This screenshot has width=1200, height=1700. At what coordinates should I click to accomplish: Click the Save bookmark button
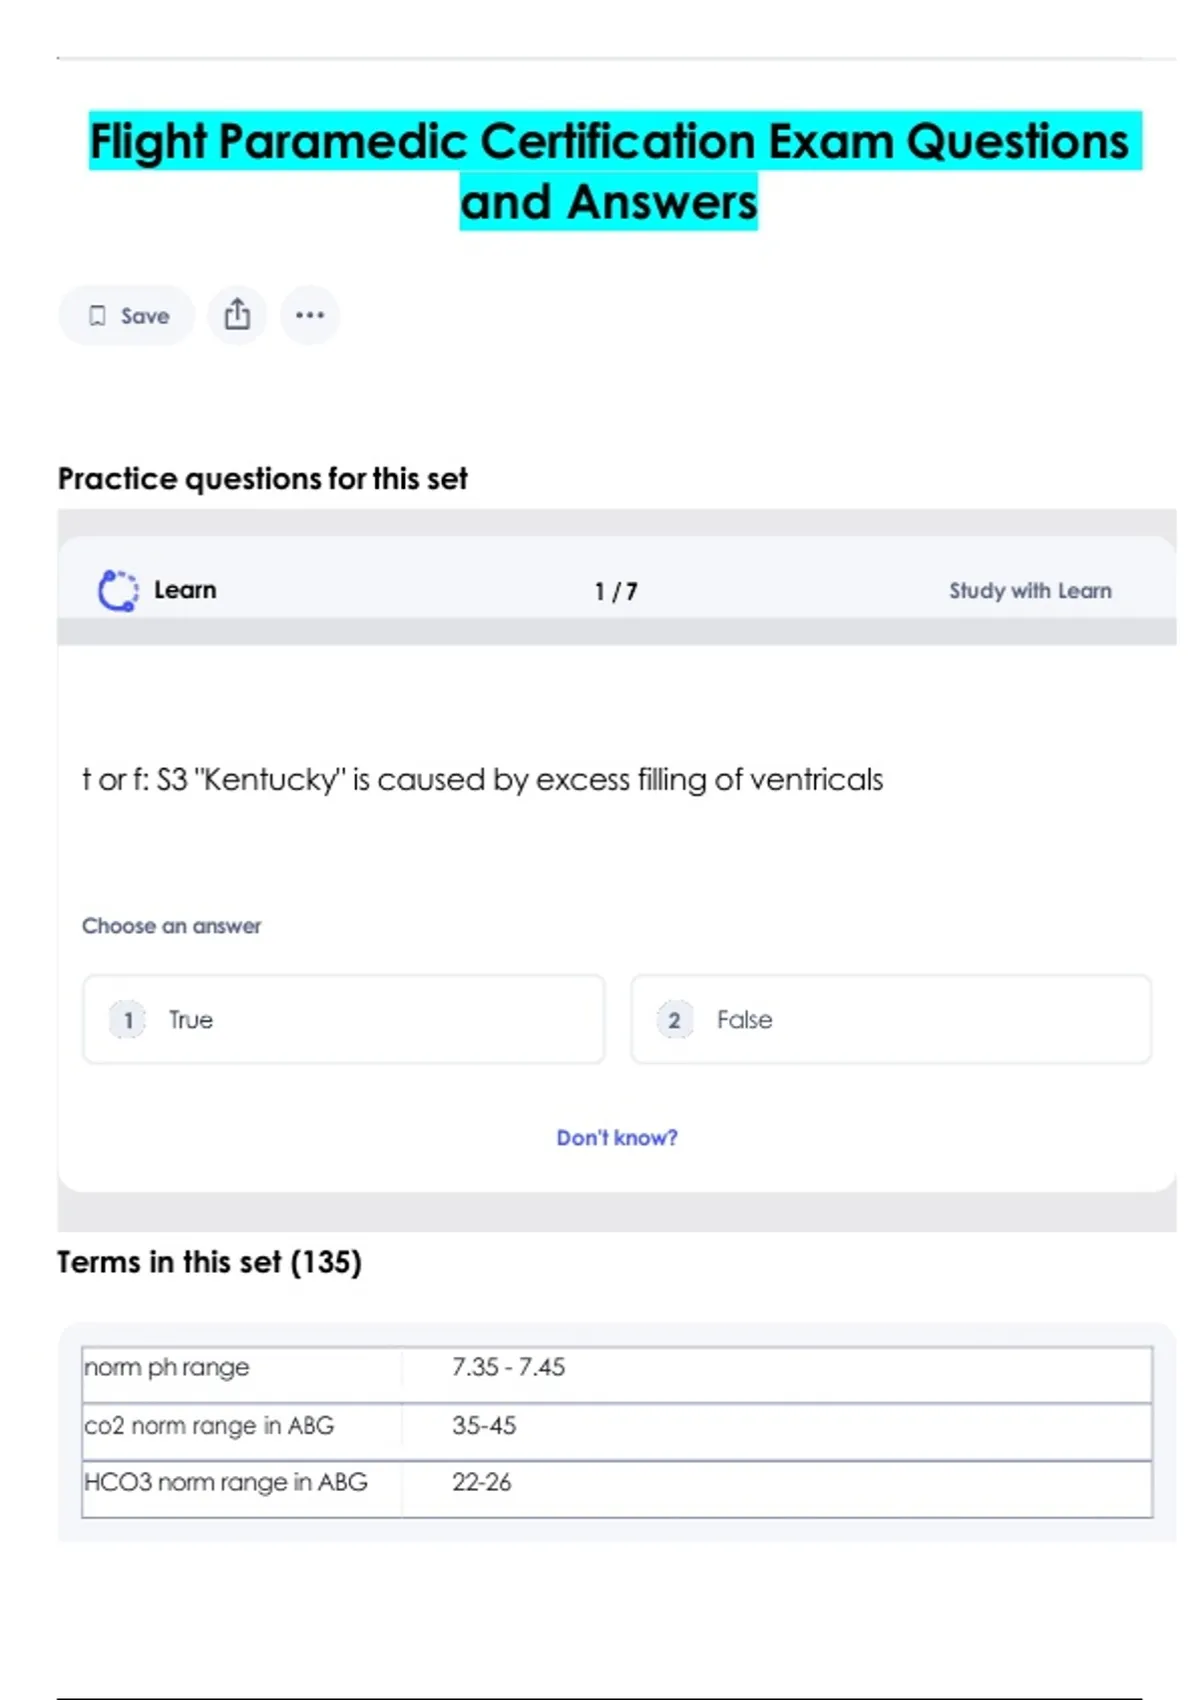click(127, 316)
